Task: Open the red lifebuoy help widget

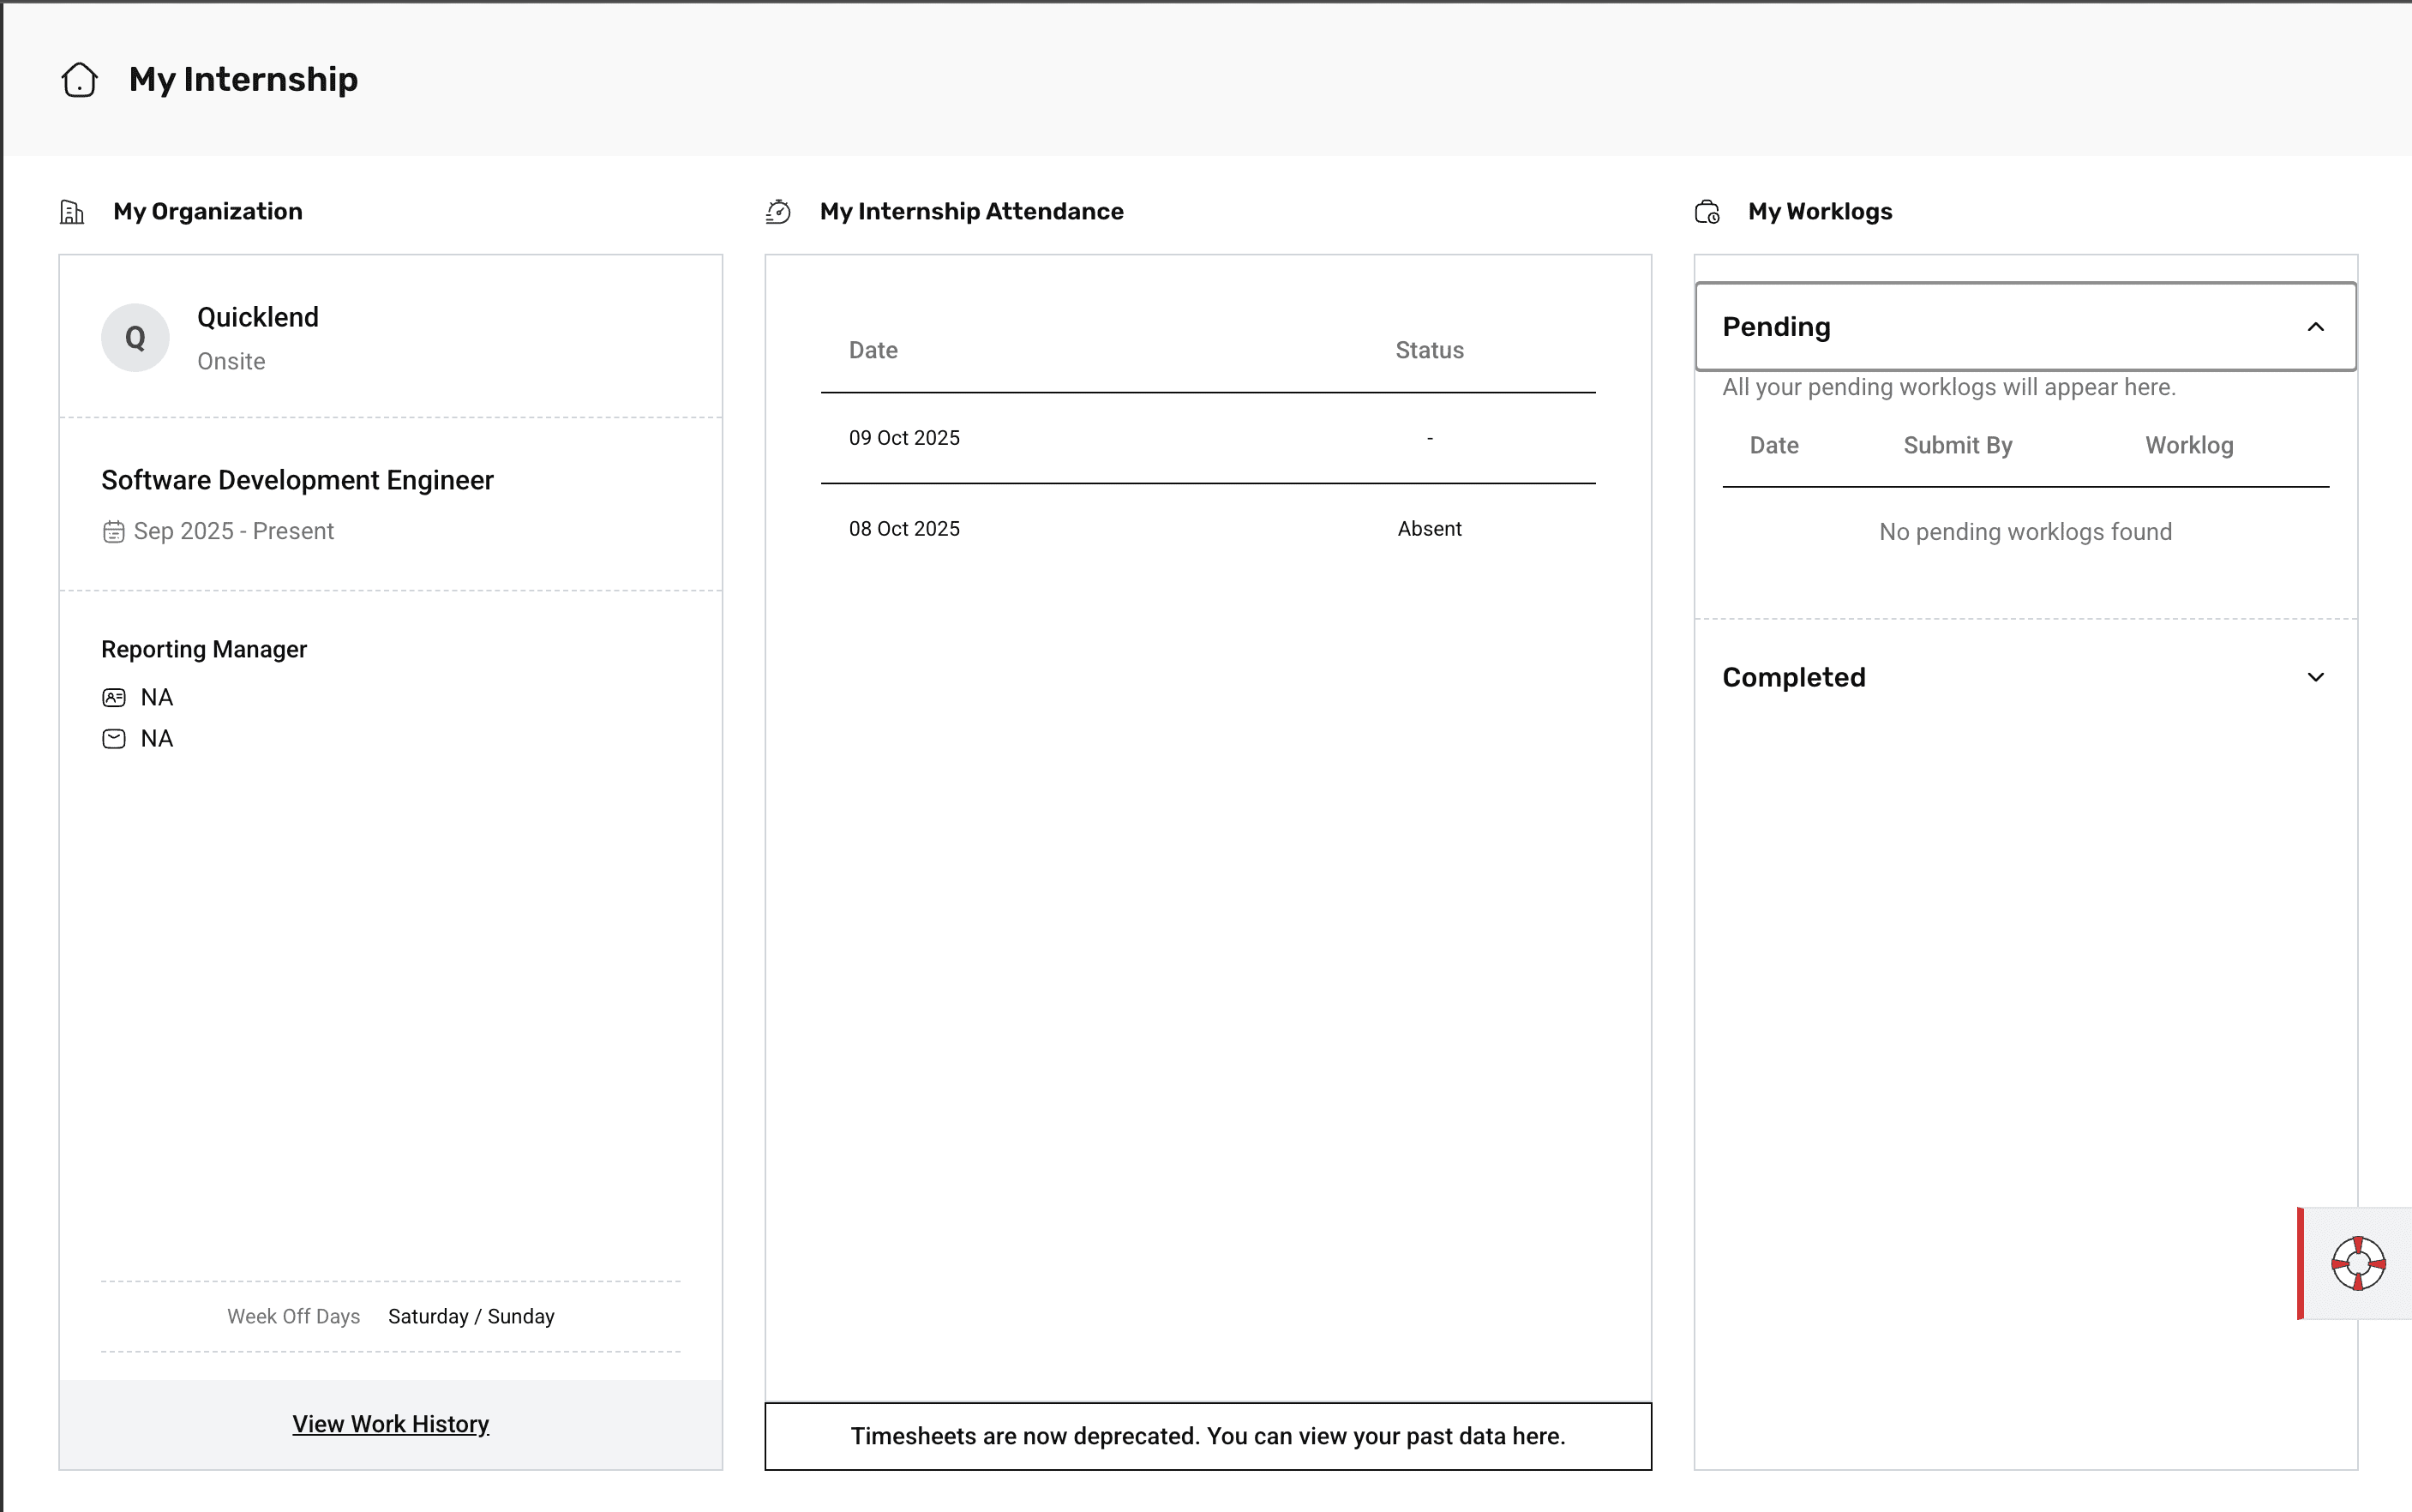Action: 2358,1263
